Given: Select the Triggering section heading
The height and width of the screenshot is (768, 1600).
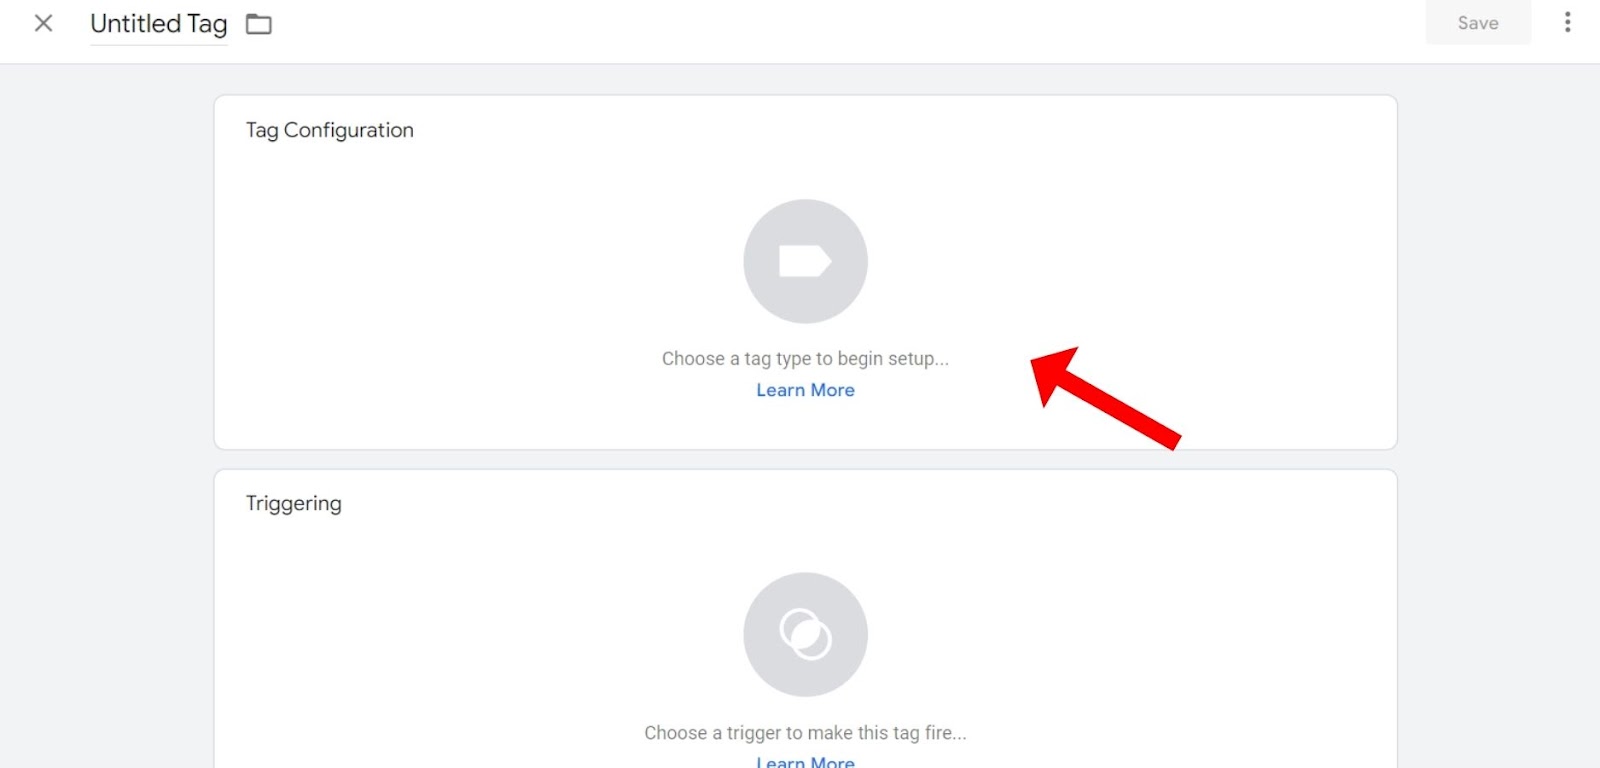Looking at the screenshot, I should pyautogui.click(x=294, y=503).
